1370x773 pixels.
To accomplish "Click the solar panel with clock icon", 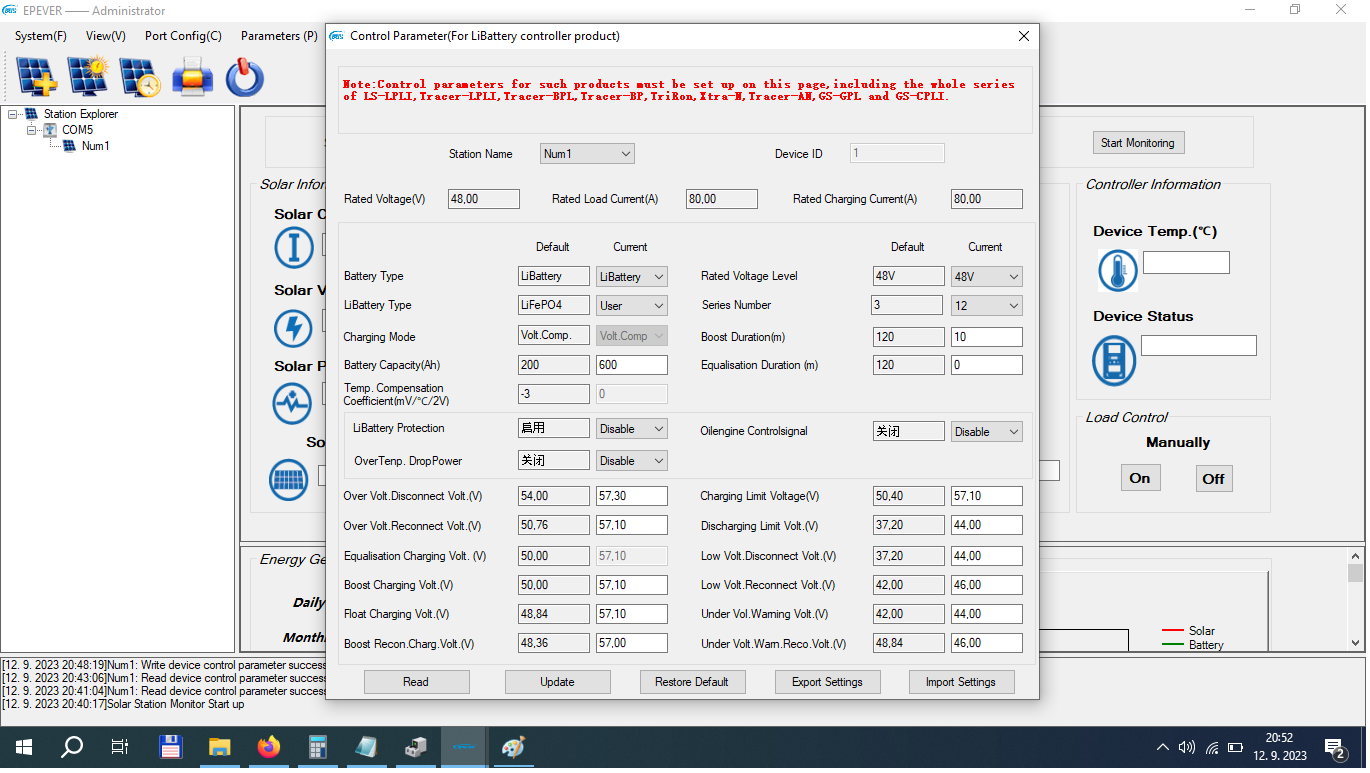I will pyautogui.click(x=140, y=76).
